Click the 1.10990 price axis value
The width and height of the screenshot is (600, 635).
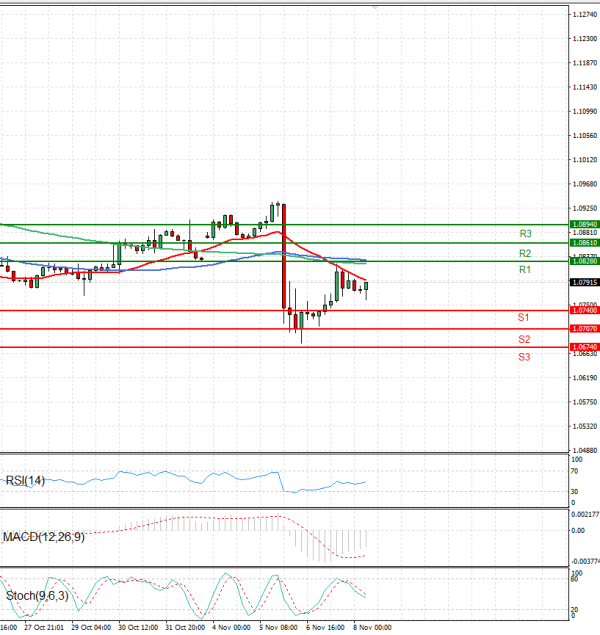[585, 111]
